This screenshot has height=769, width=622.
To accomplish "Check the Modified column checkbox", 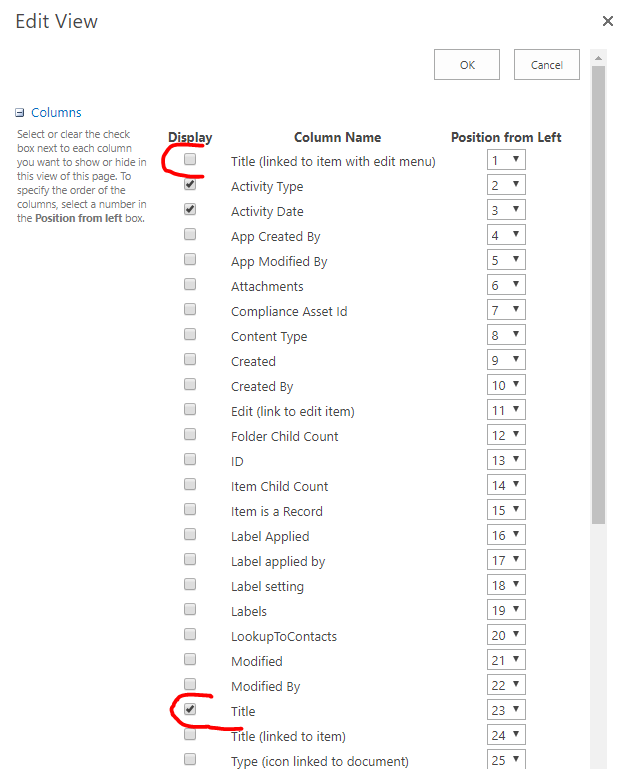I will click(x=190, y=660).
